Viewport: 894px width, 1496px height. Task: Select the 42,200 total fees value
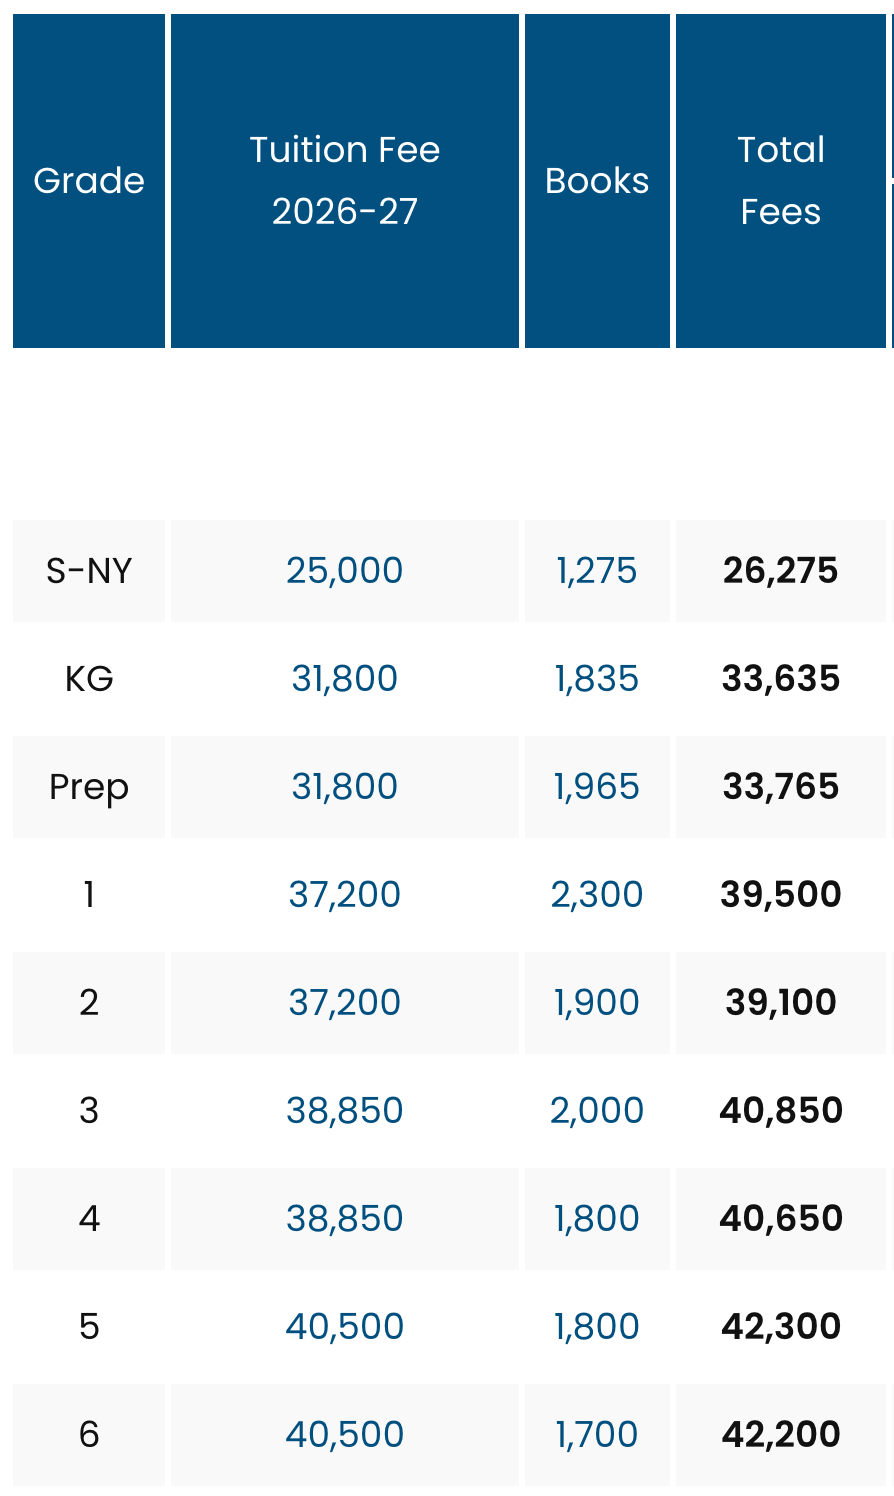coord(781,1435)
